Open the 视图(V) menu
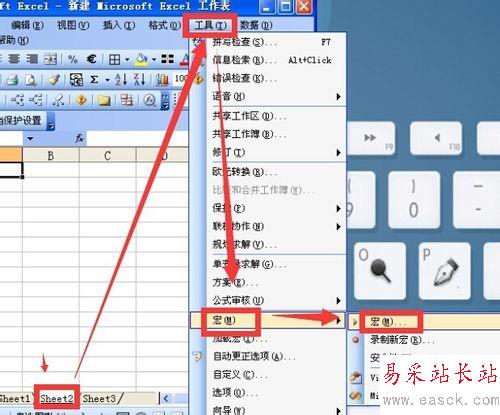Screen dimensions: 500x415 73,25
